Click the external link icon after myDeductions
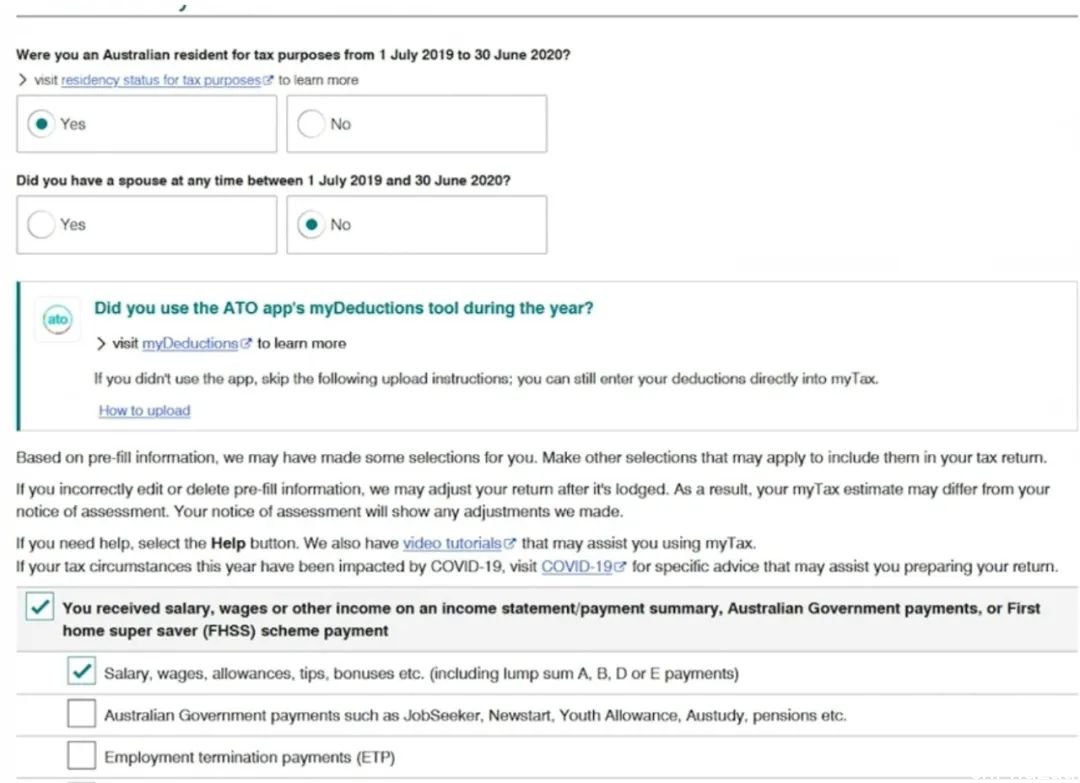This screenshot has height=783, width=1080. (246, 342)
